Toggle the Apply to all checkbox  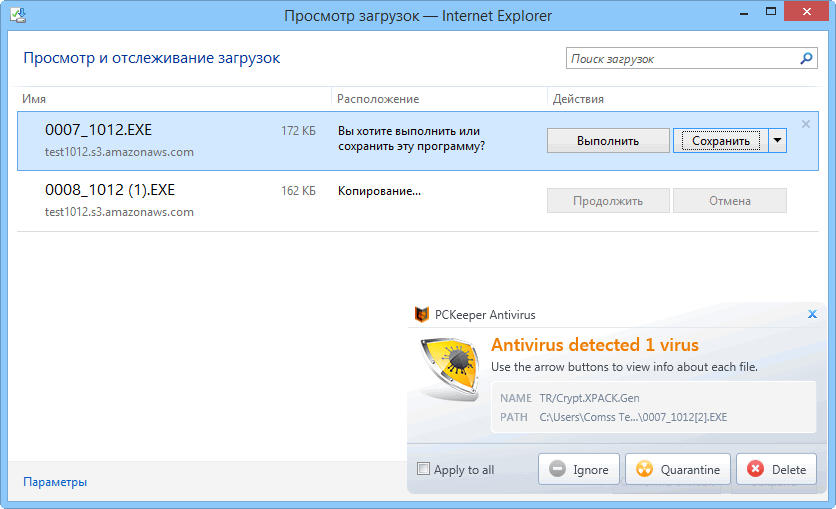pos(423,468)
